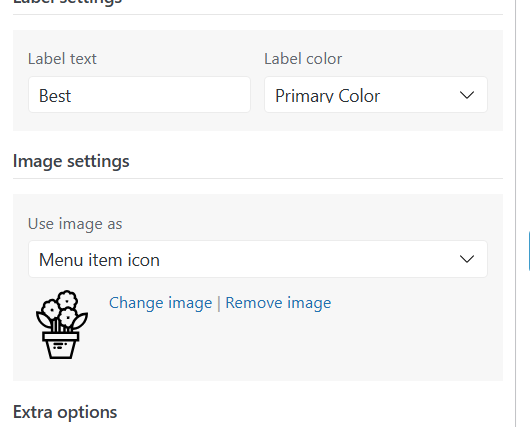Open the Use image as dropdown
Screen dimensions: 530x427
click(258, 259)
